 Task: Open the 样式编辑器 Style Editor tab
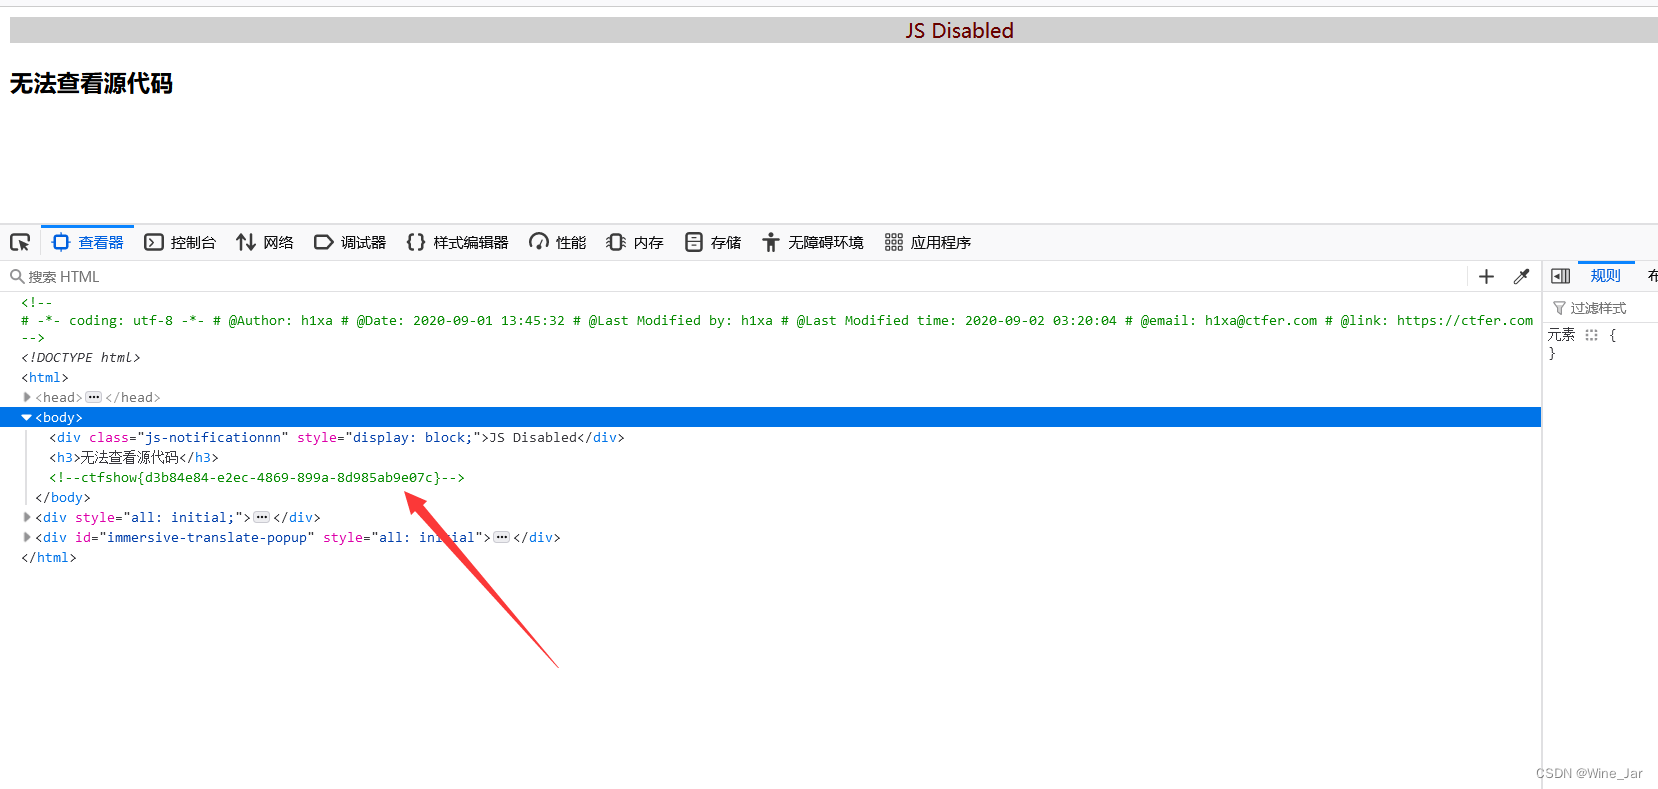click(458, 242)
